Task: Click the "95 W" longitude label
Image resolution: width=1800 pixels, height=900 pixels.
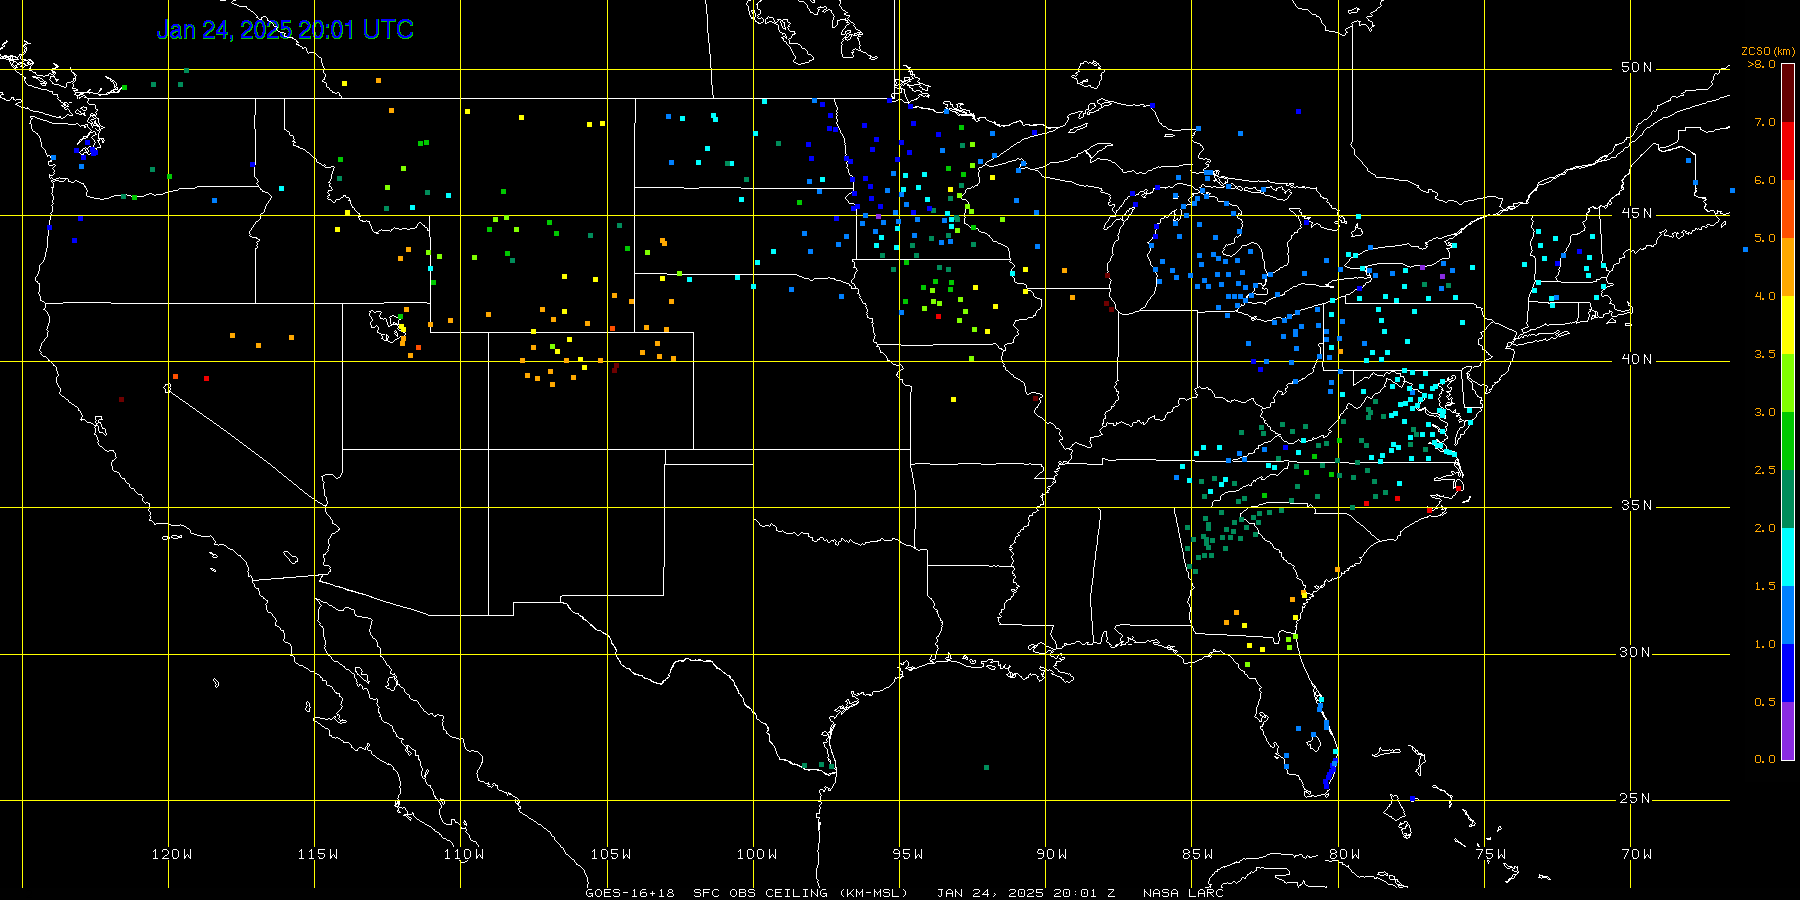Action: [907, 854]
